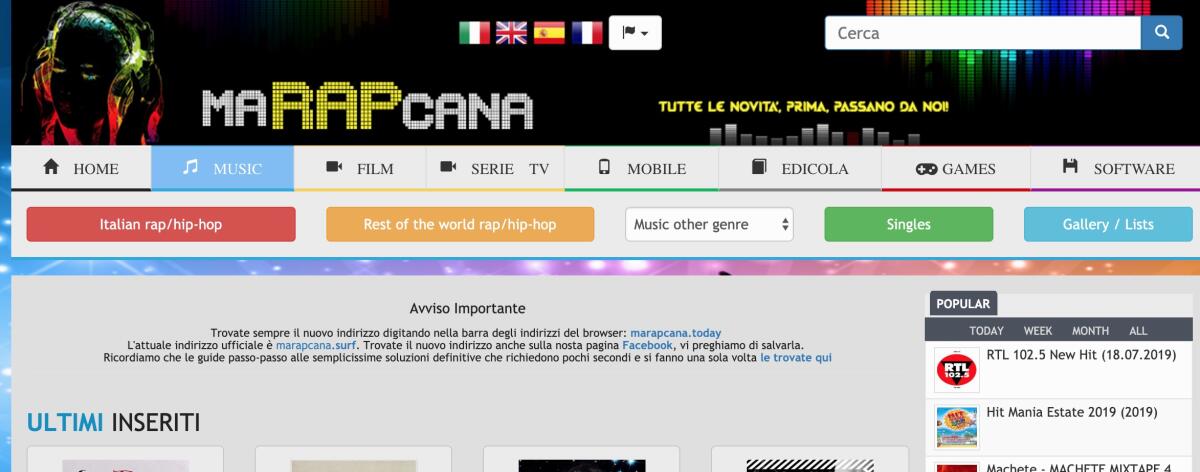1200x472 pixels.
Task: Open the MUSIC navigation tab
Action: point(222,168)
